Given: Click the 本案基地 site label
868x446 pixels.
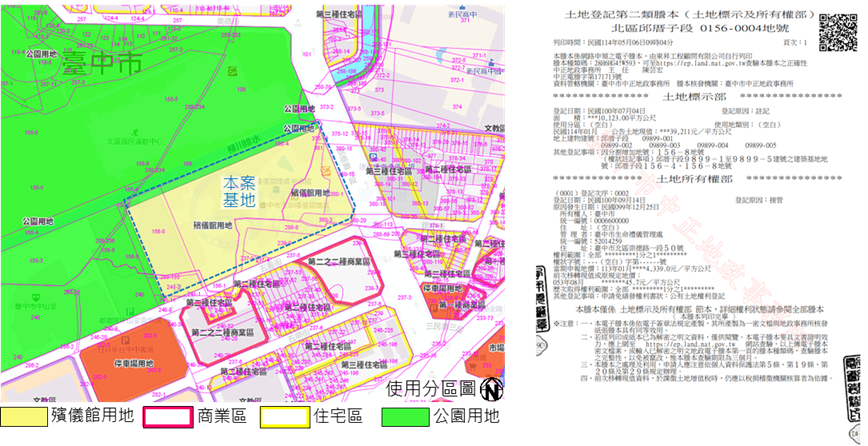Looking at the screenshot, I should (x=239, y=192).
